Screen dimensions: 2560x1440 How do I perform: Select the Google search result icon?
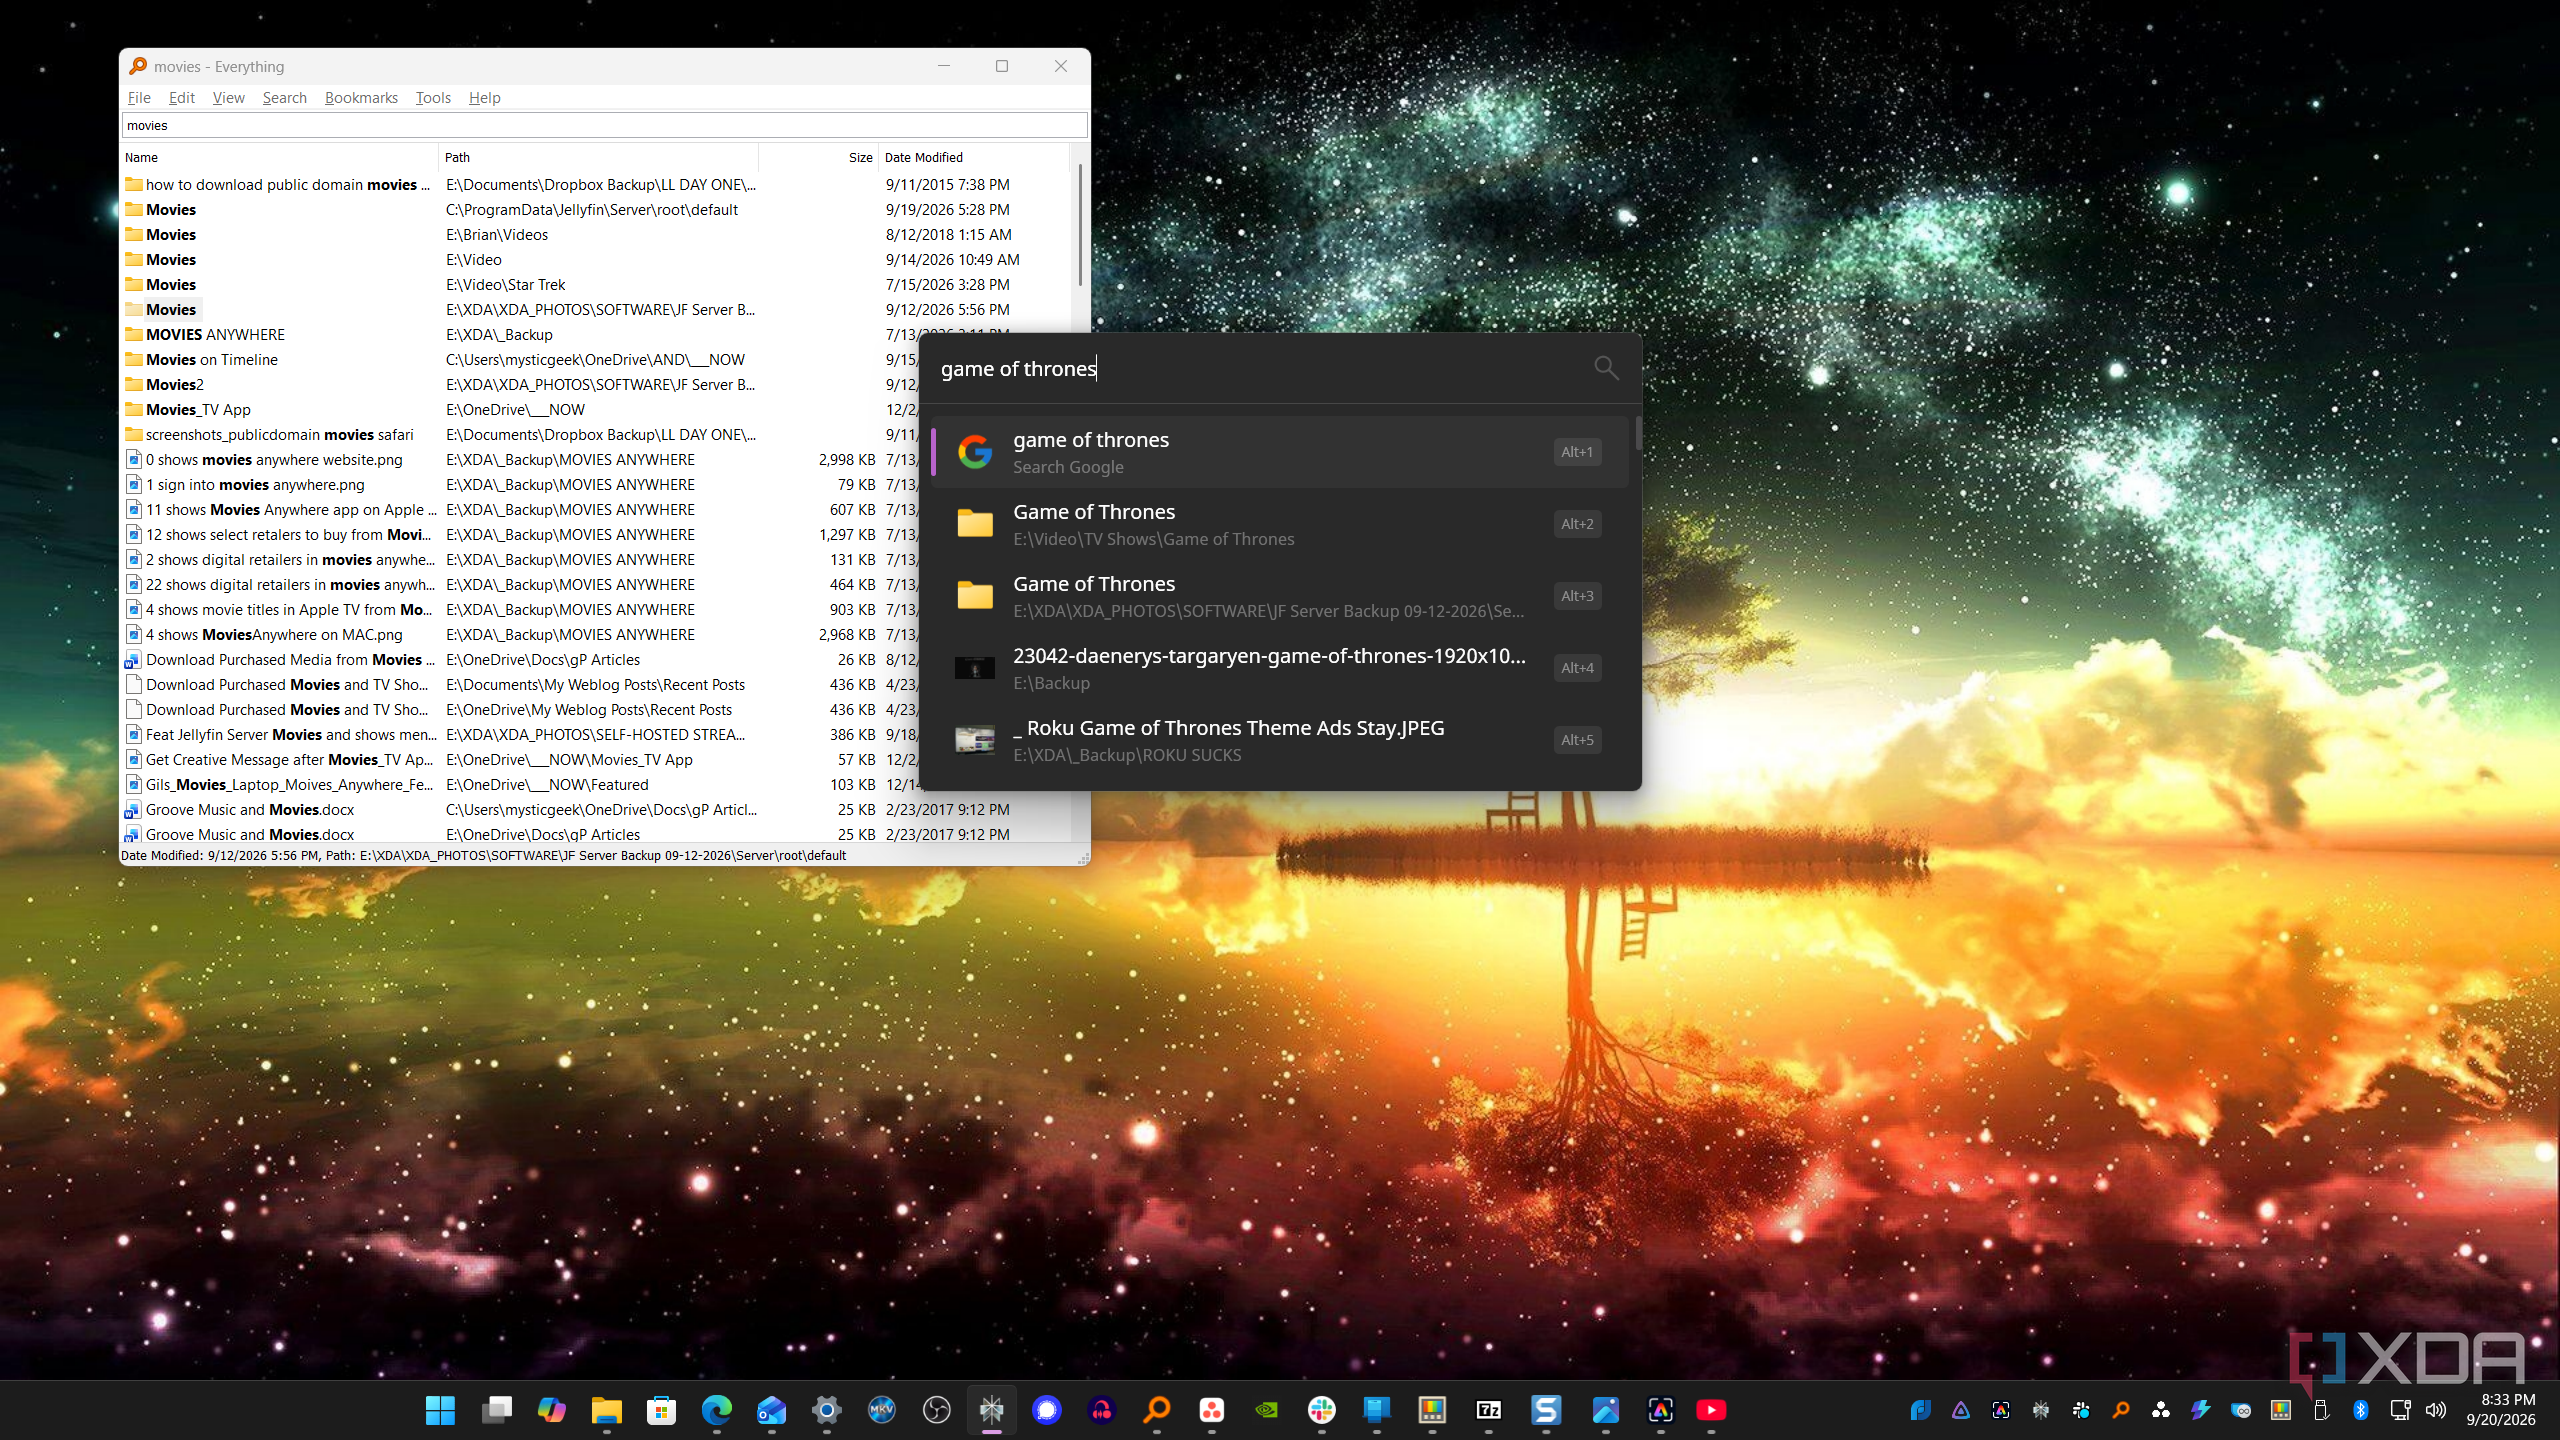[x=975, y=452]
